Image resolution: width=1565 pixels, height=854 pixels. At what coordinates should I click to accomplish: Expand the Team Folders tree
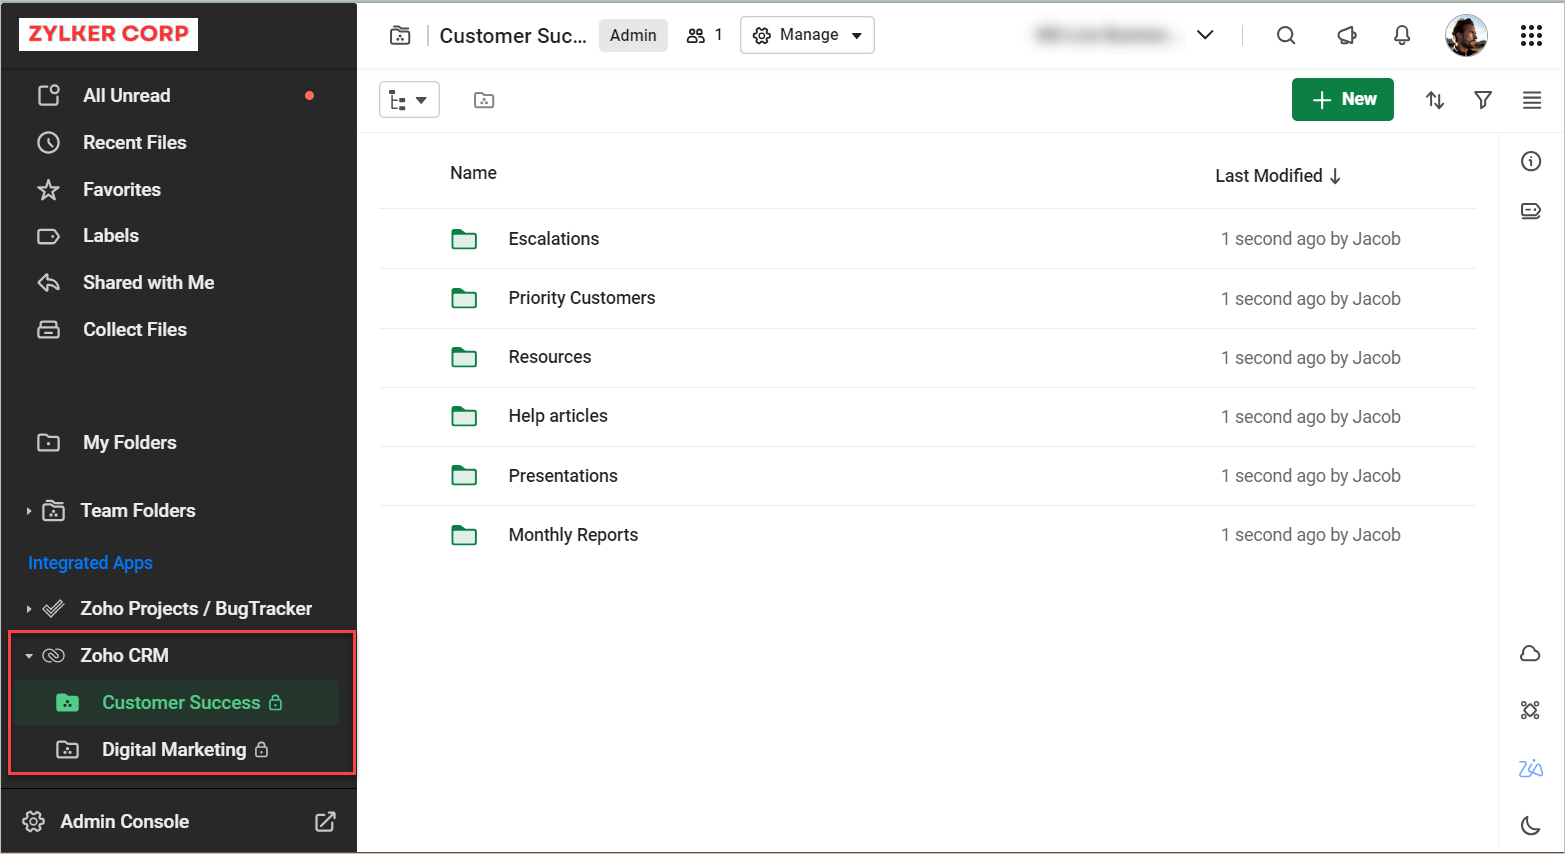coord(29,511)
